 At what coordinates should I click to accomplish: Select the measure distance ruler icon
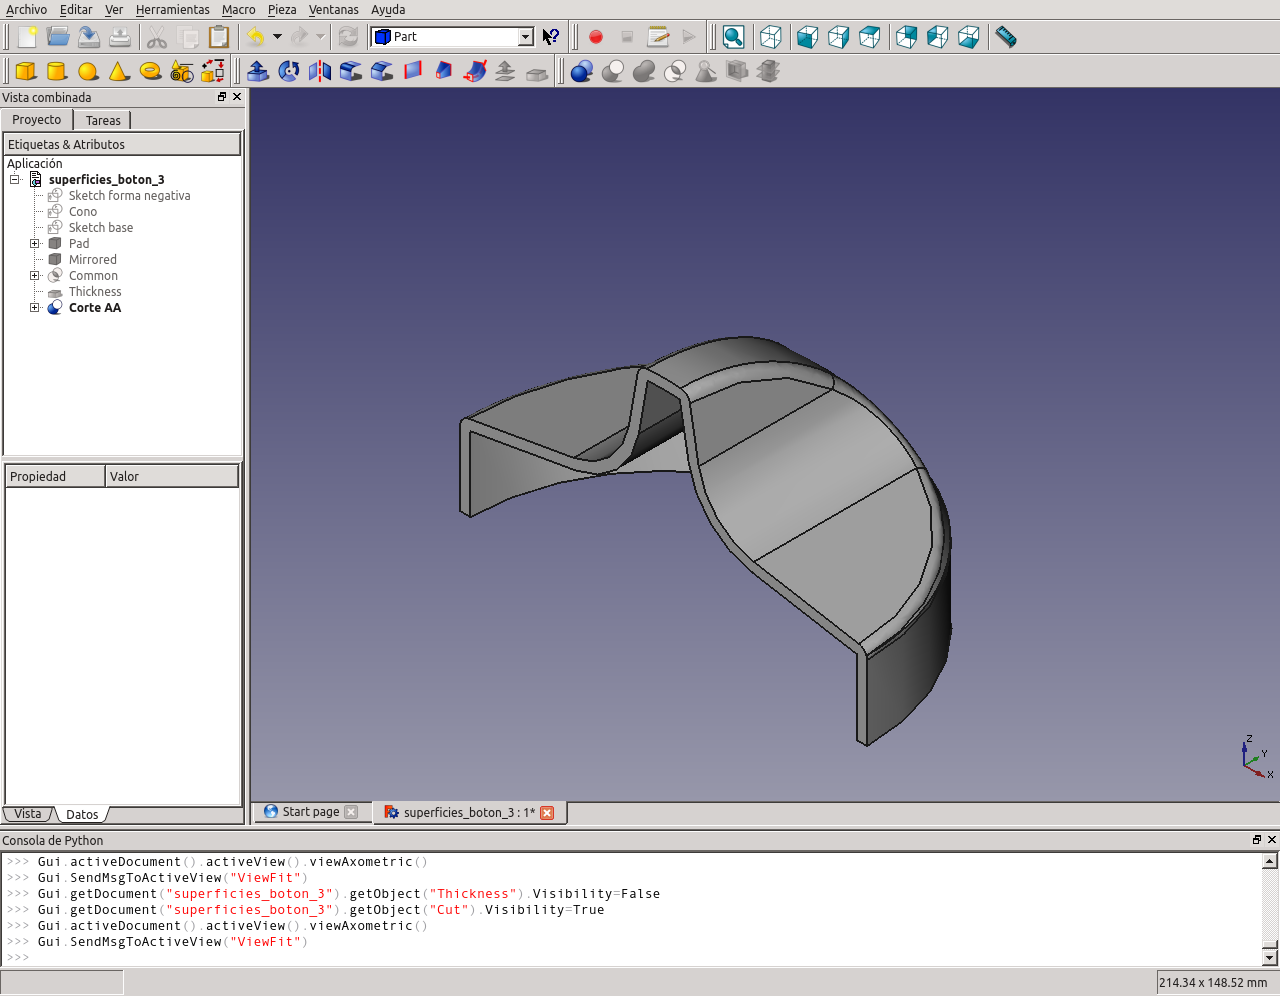click(1006, 37)
